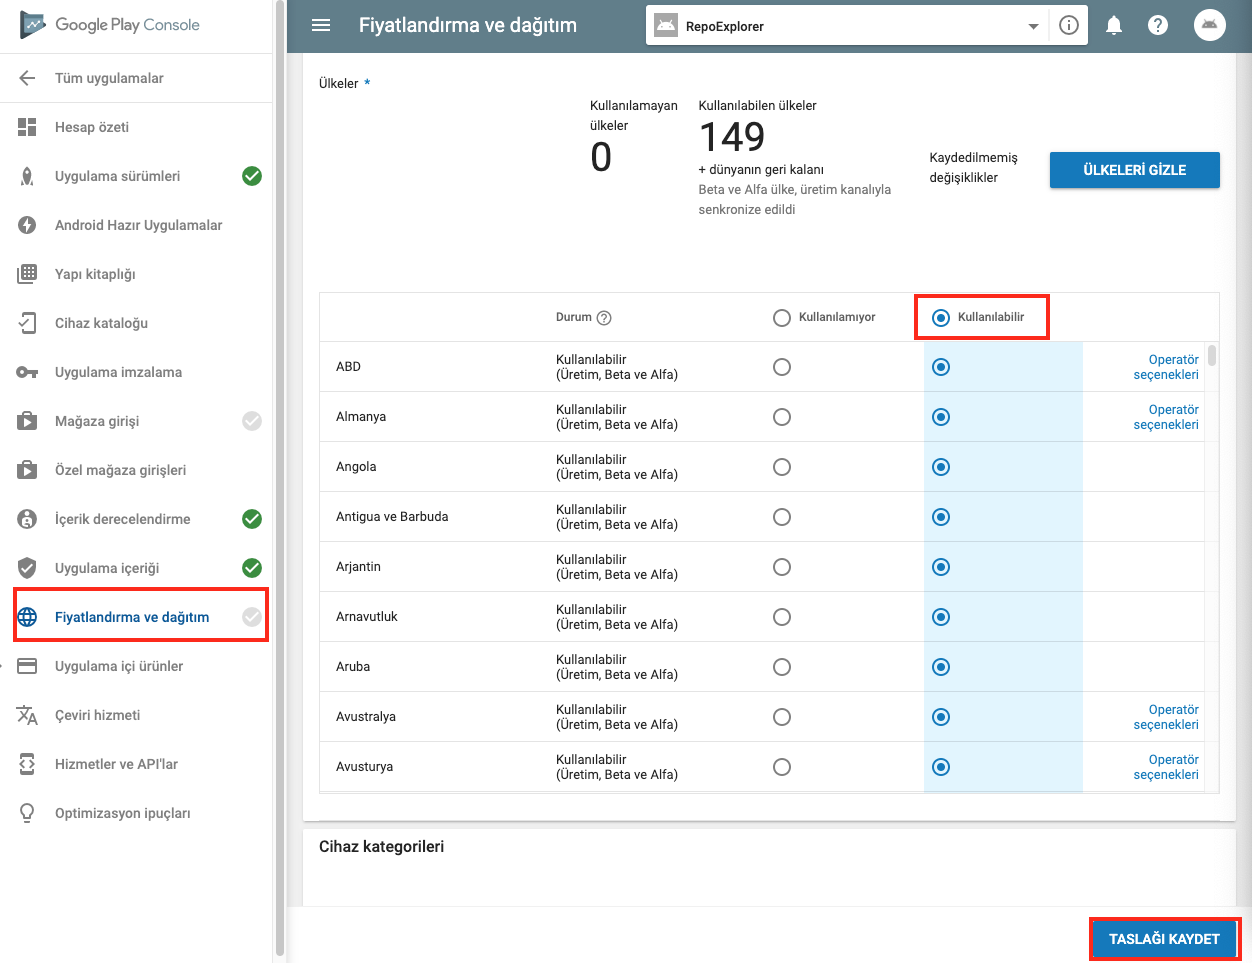This screenshot has height=963, width=1252.
Task: Click the ÜLKELERİ GİZLE button
Action: 1134,170
